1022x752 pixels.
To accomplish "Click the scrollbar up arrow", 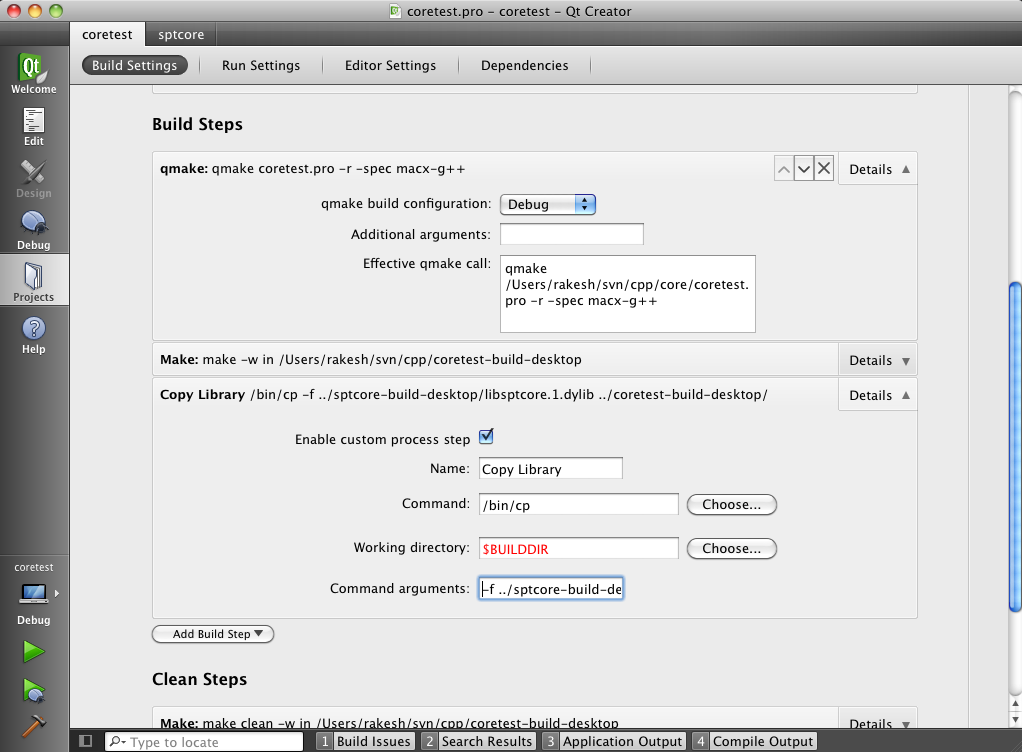I will (1015, 704).
